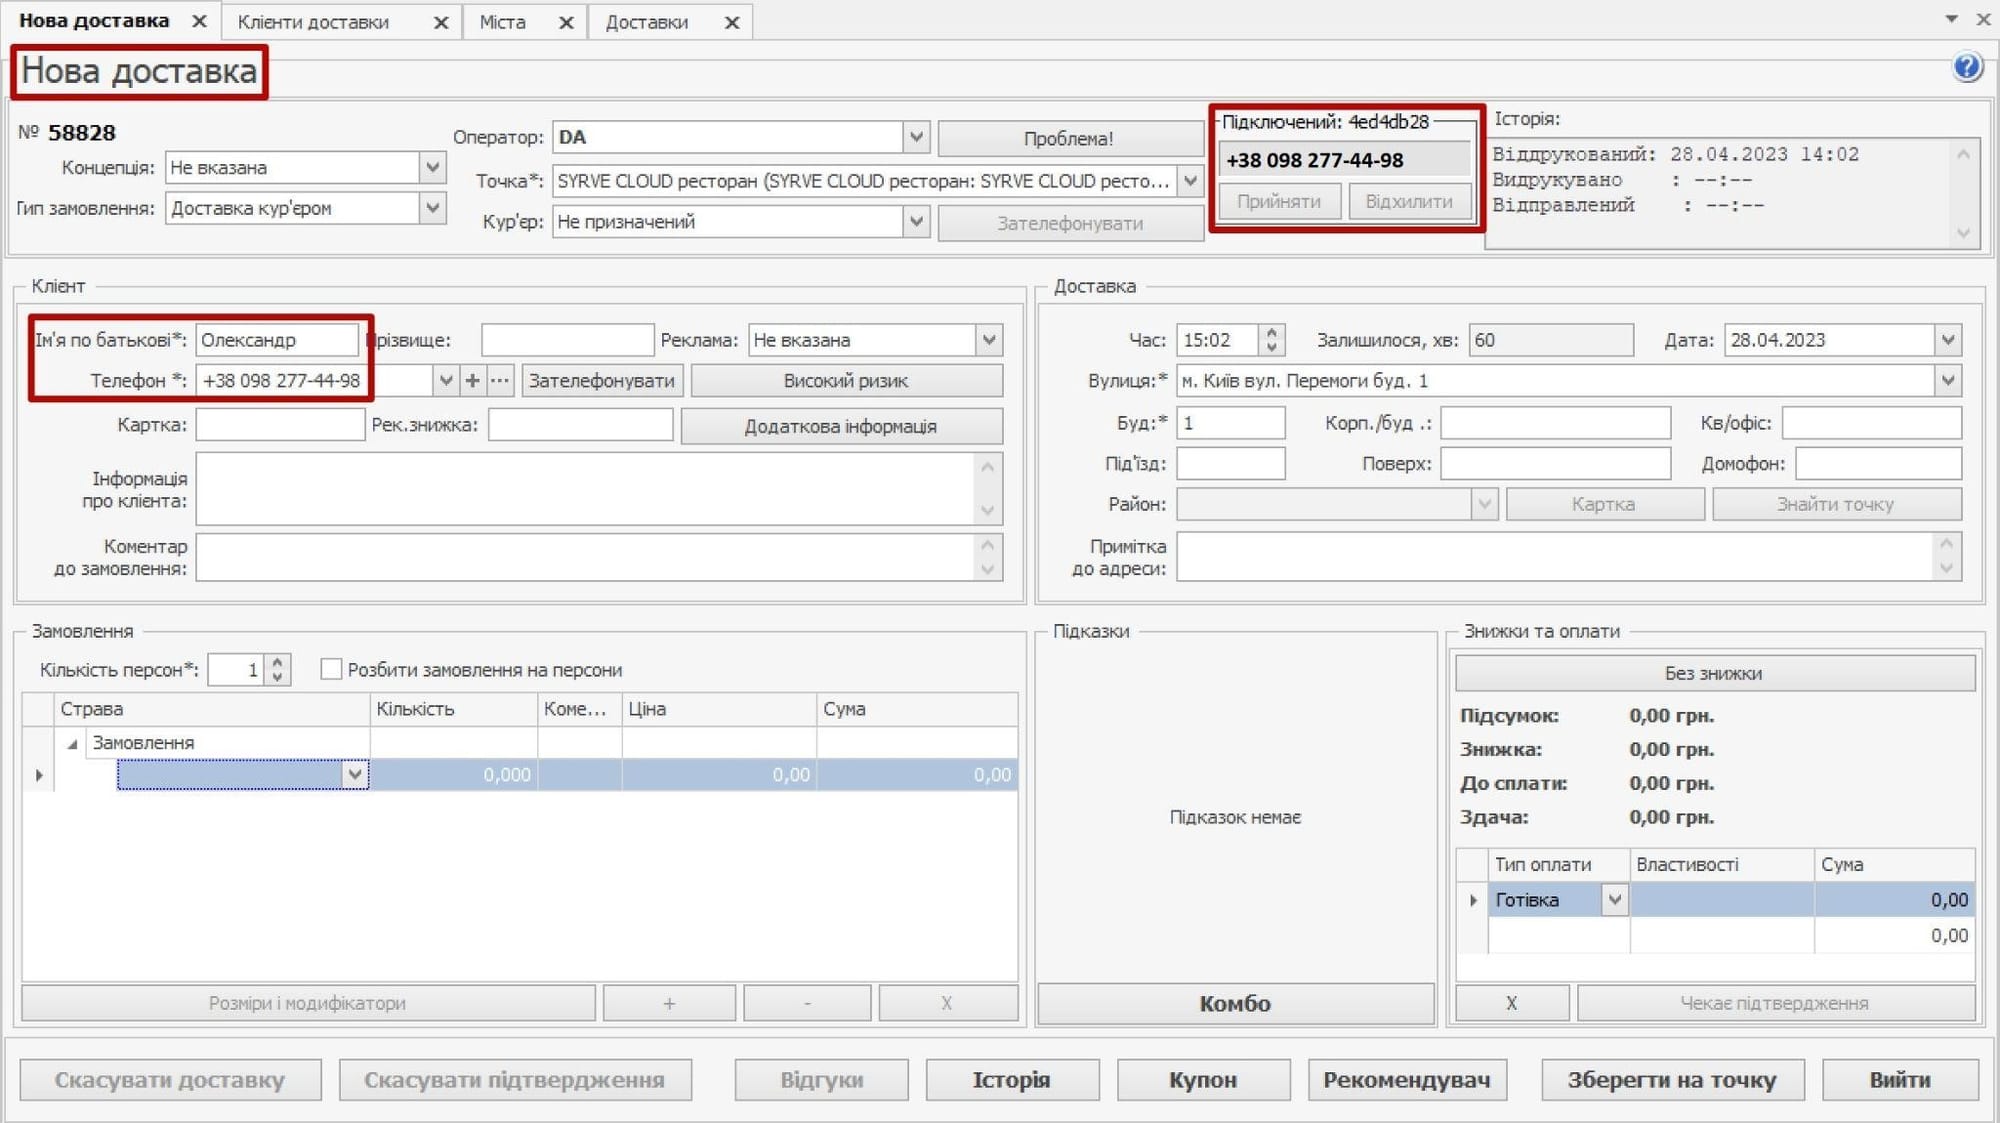
Task: Focus the Ім'я по батькові field
Action: pyautogui.click(x=277, y=340)
